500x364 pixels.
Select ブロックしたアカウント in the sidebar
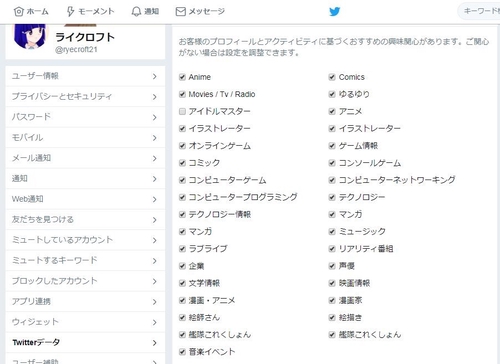pos(85,281)
